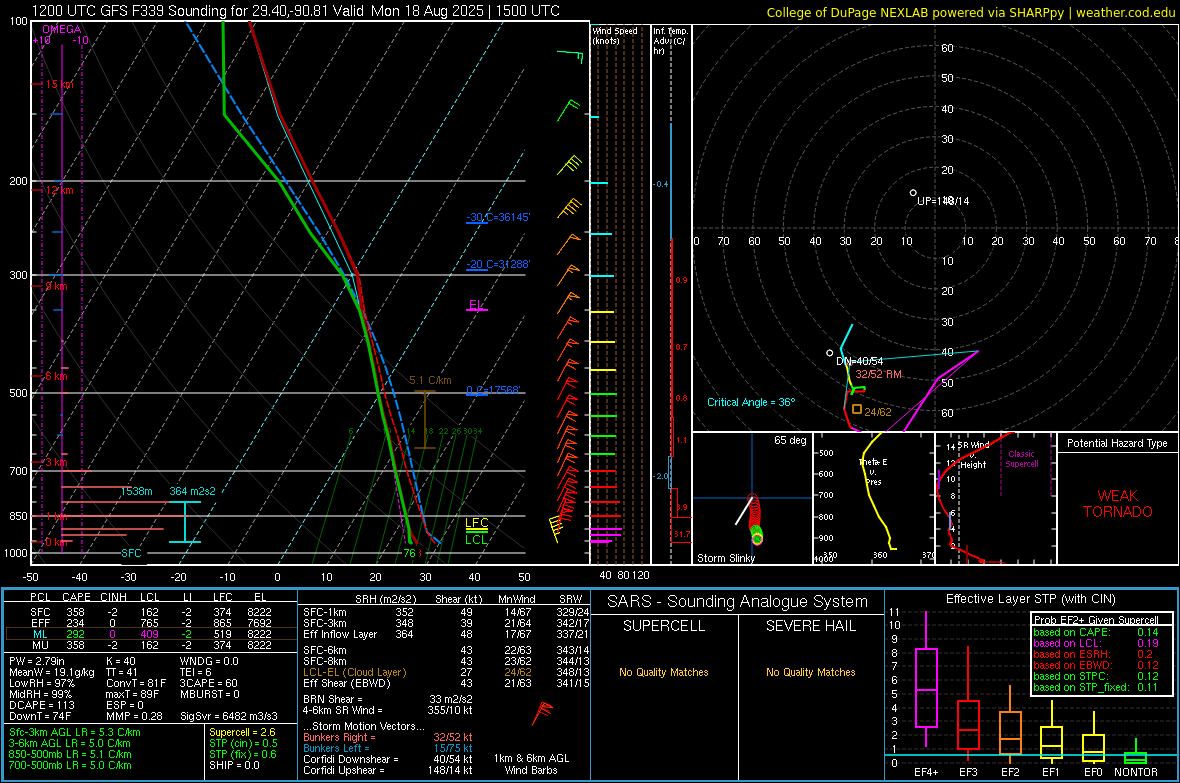Click the Bunkers Right = 32/52 kt line
Screen dimensions: 1180x783
(x=388, y=737)
